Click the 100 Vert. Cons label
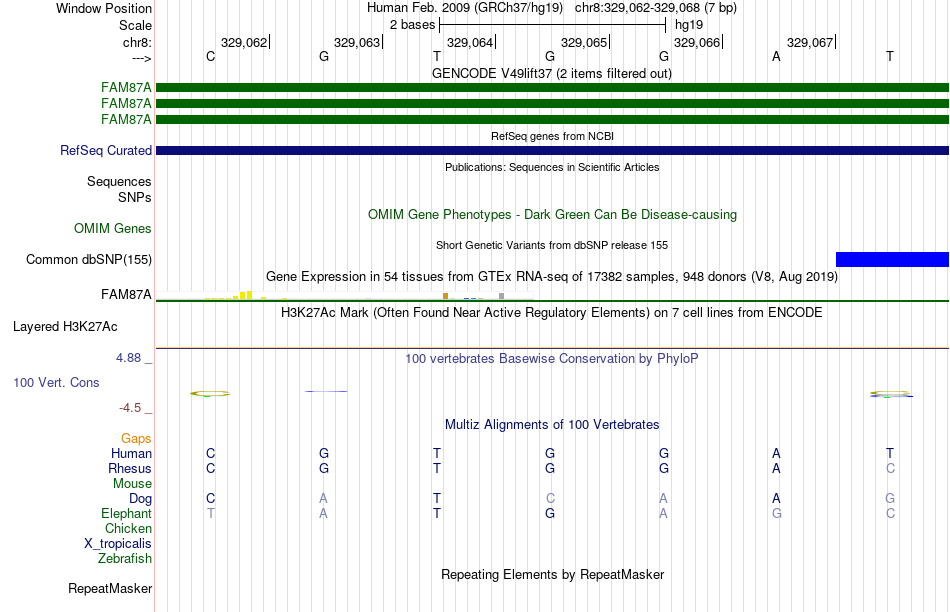 click(56, 382)
